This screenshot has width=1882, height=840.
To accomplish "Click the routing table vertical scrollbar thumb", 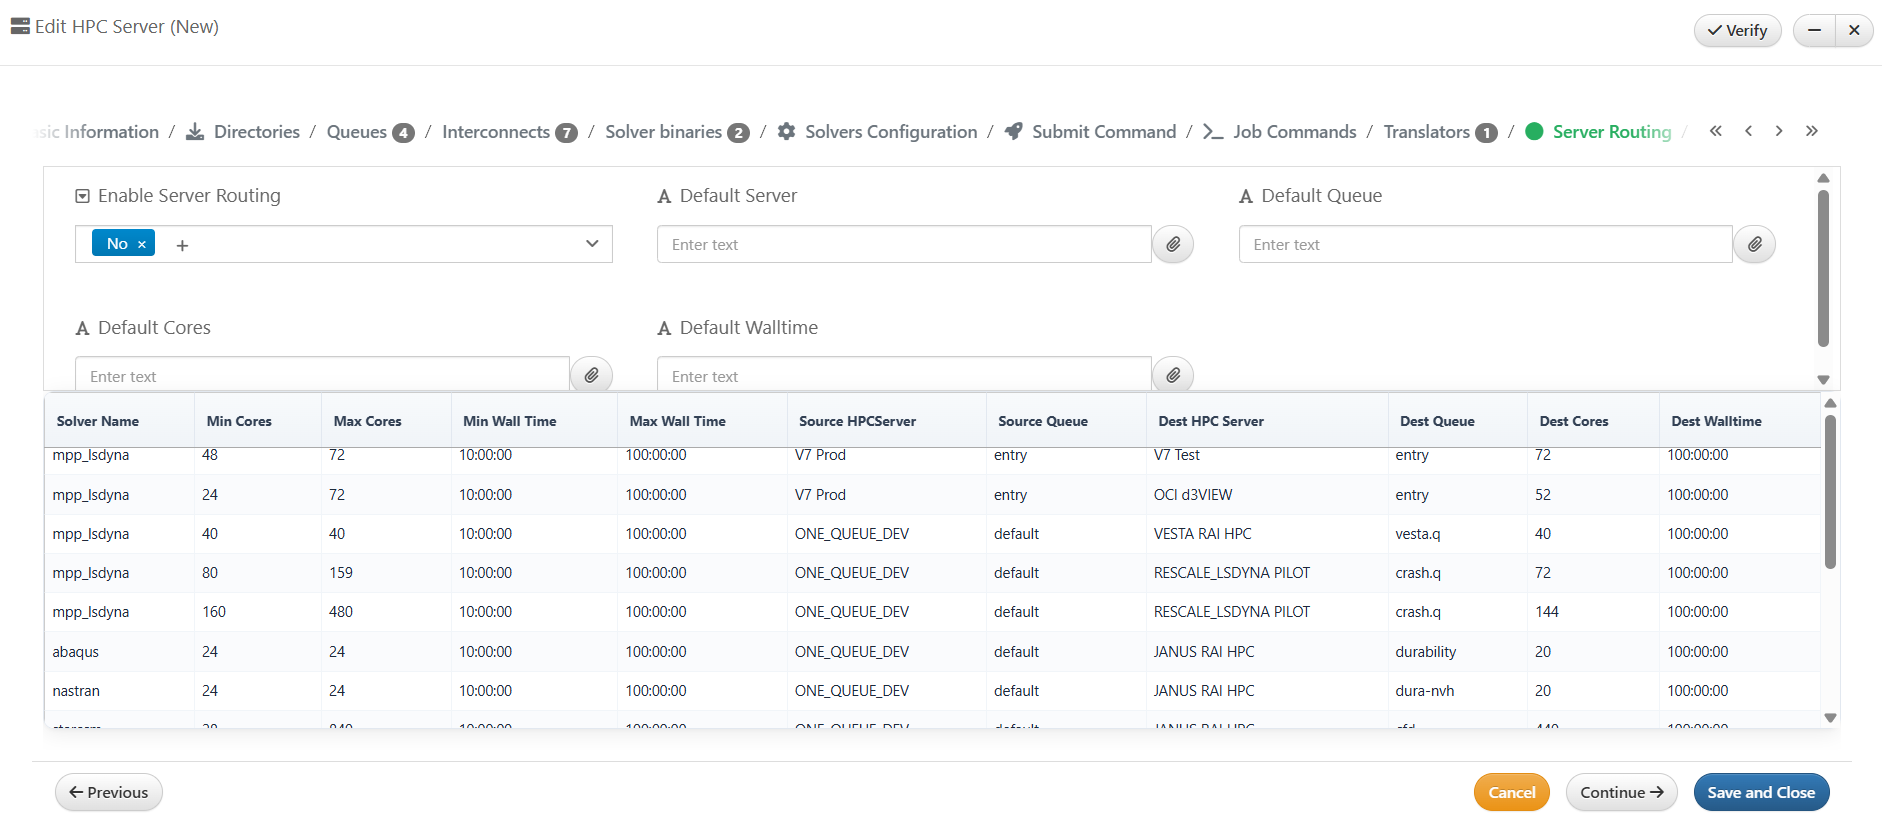I will pos(1830,492).
